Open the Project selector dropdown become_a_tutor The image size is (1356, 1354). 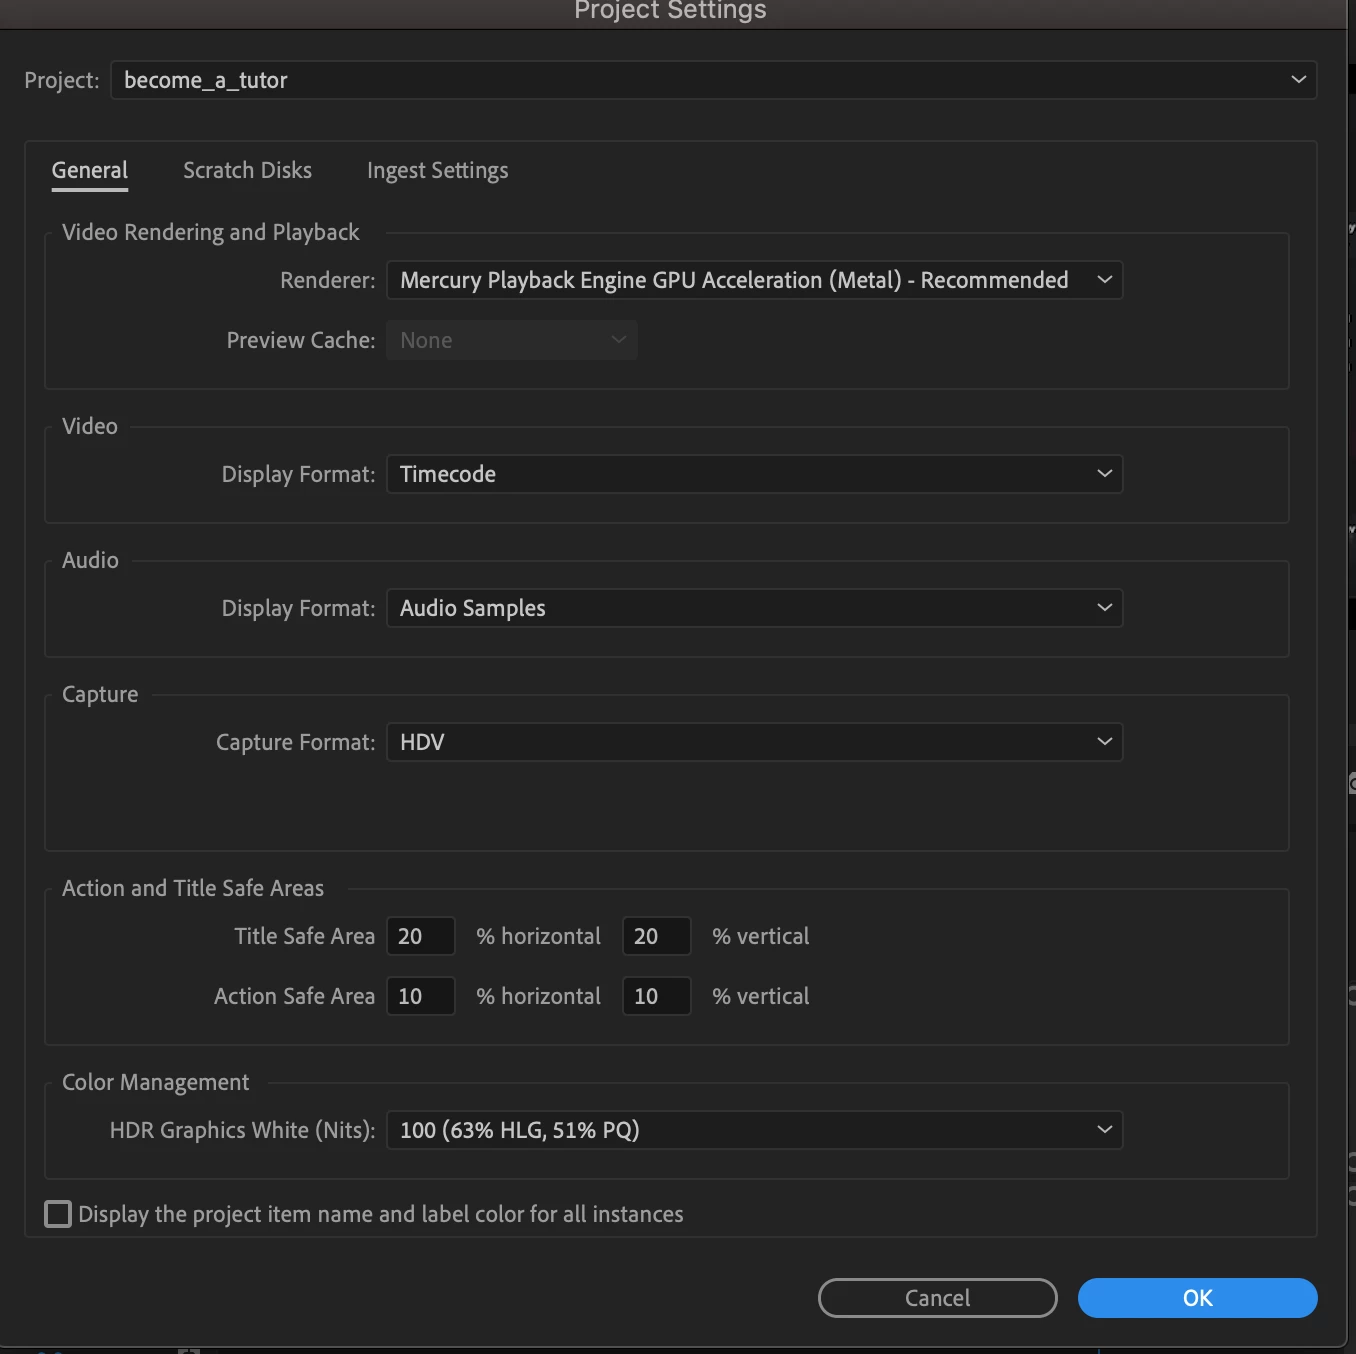pyautogui.click(x=713, y=80)
